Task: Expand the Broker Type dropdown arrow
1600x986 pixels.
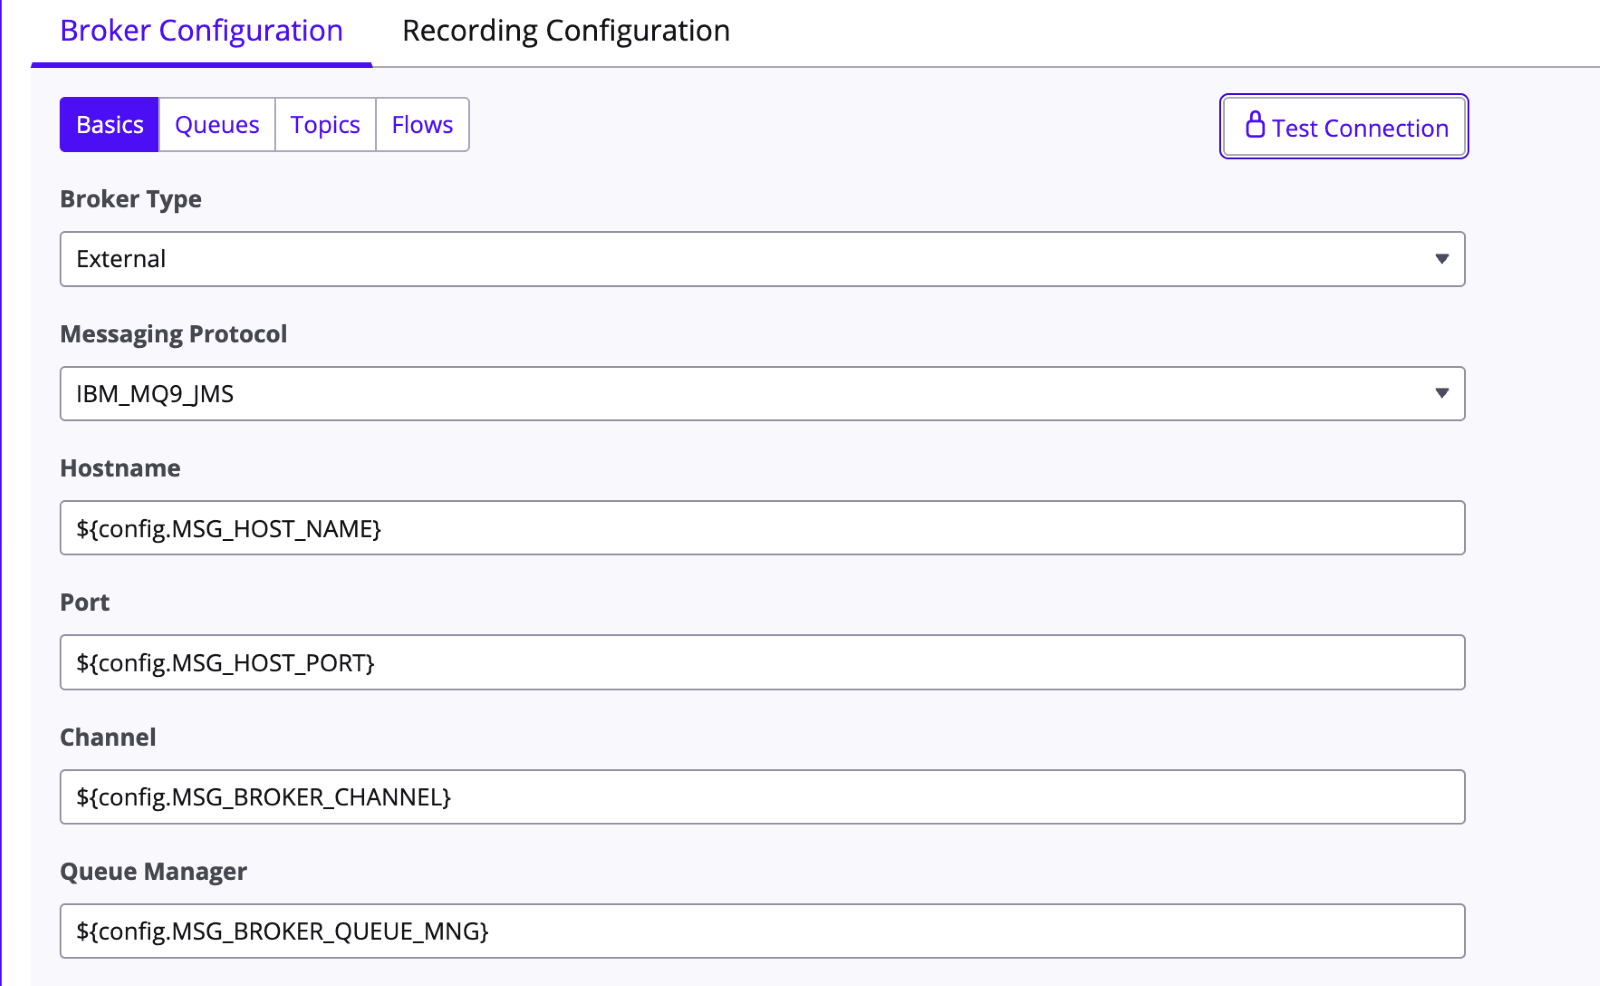Action: (1441, 259)
